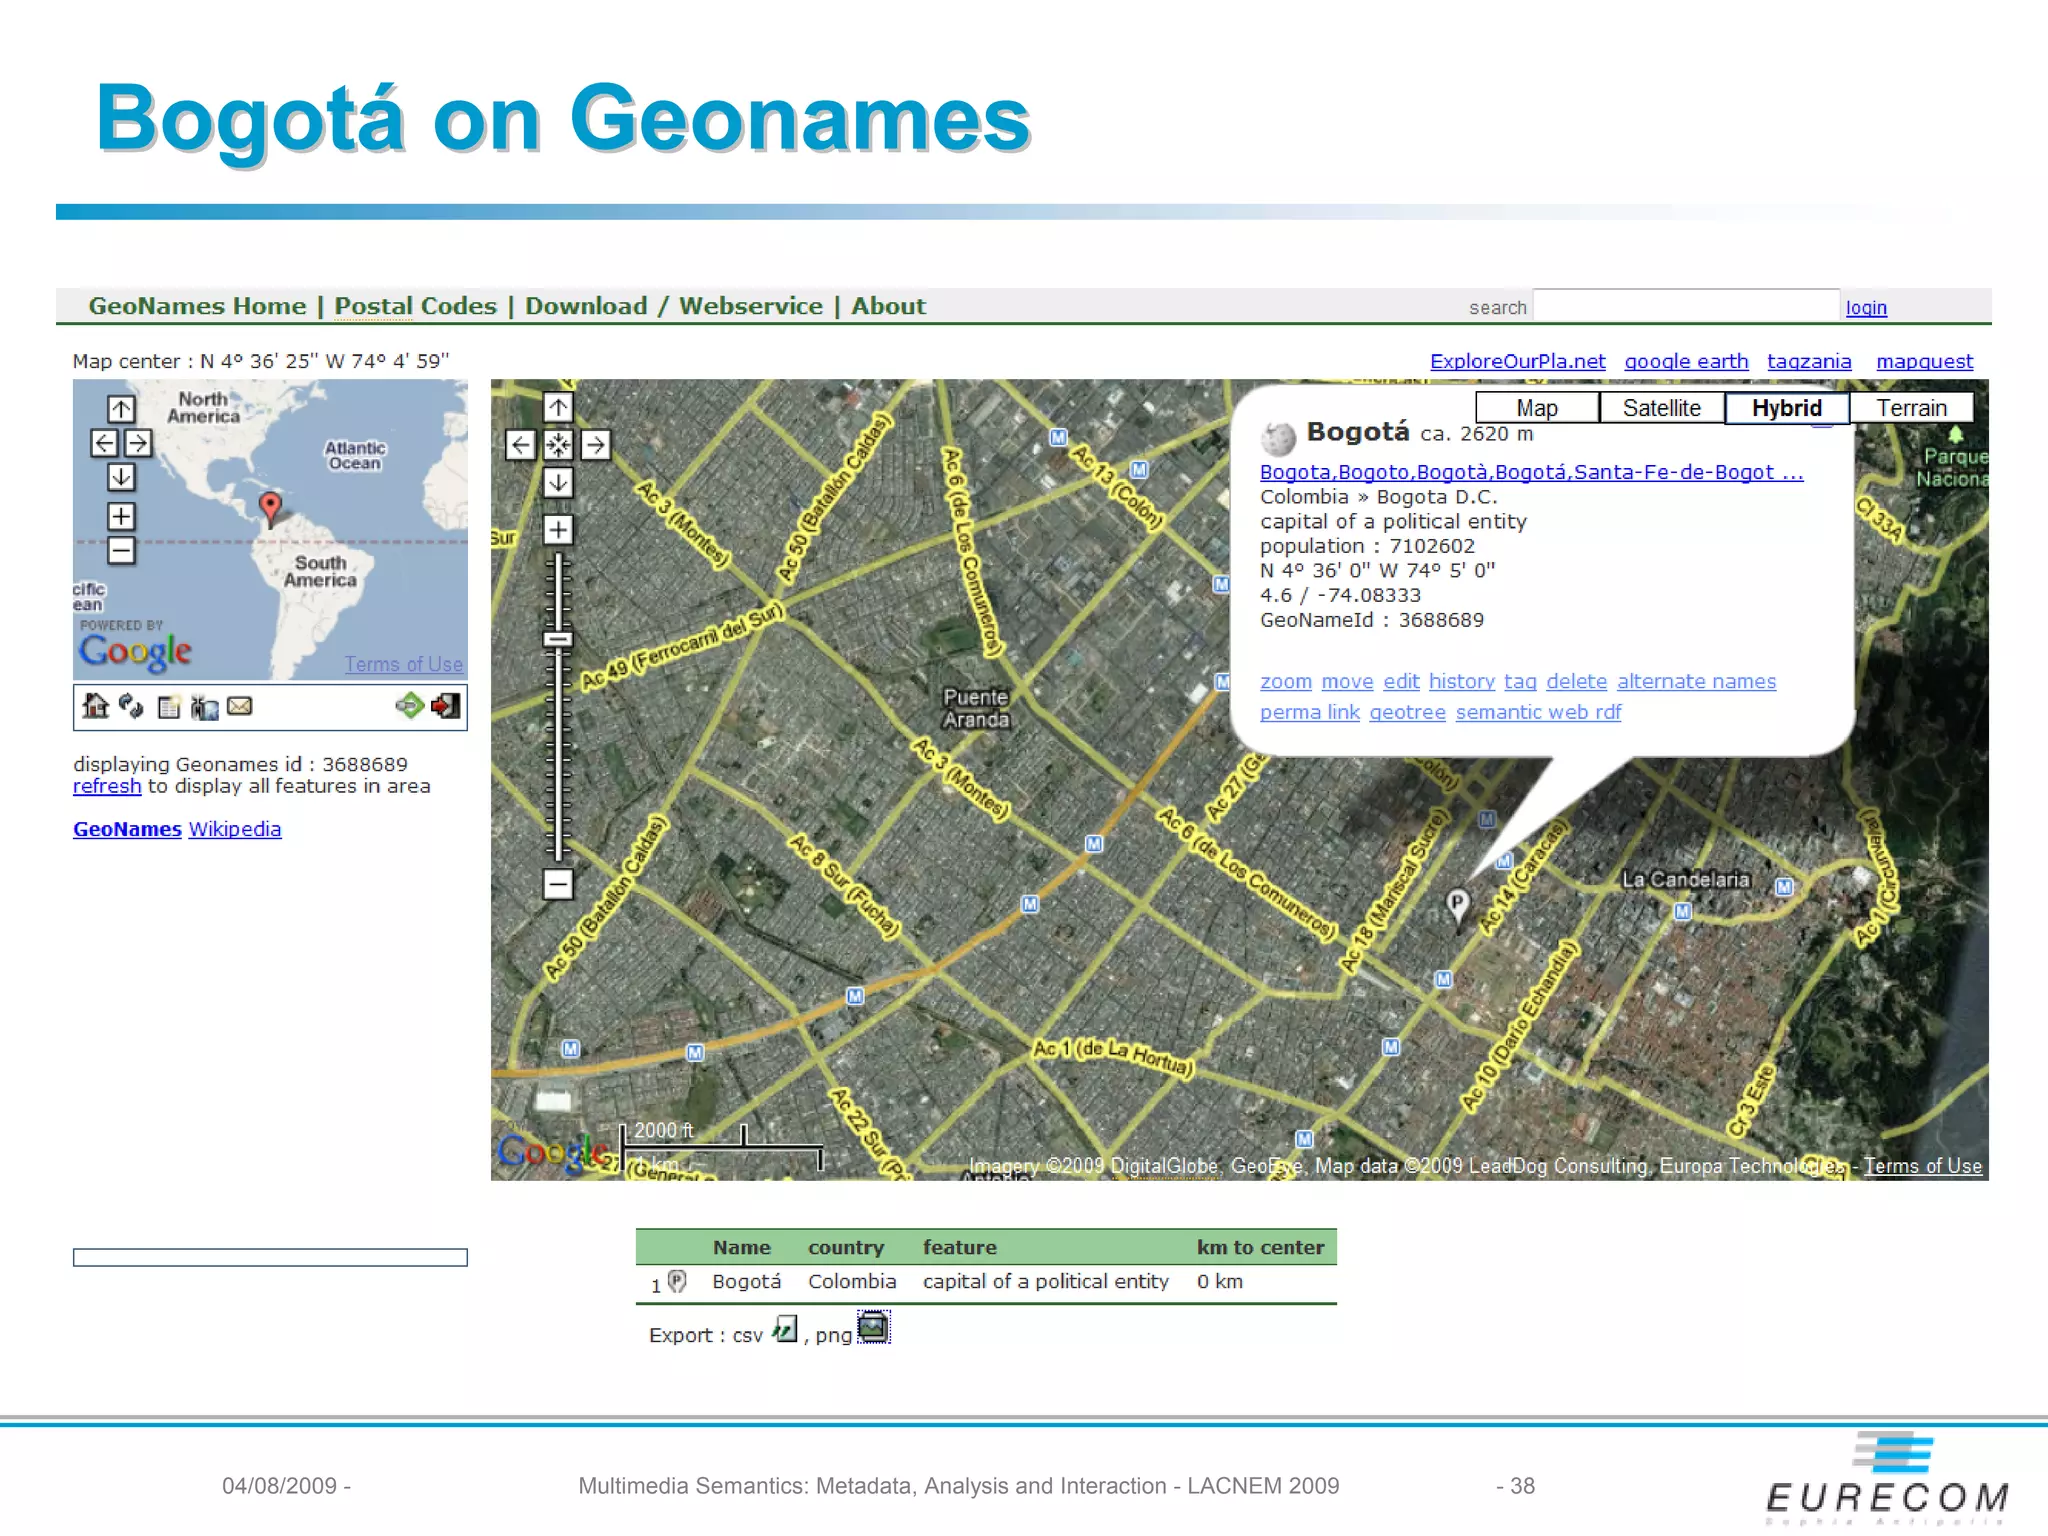Open the Postal Codes page
This screenshot has height=1536, width=2048.
click(415, 306)
